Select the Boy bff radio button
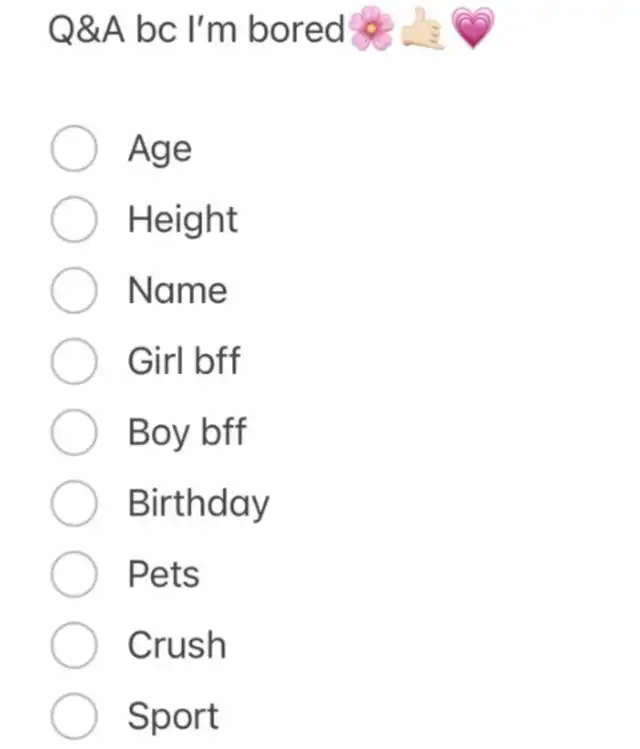 tap(74, 432)
